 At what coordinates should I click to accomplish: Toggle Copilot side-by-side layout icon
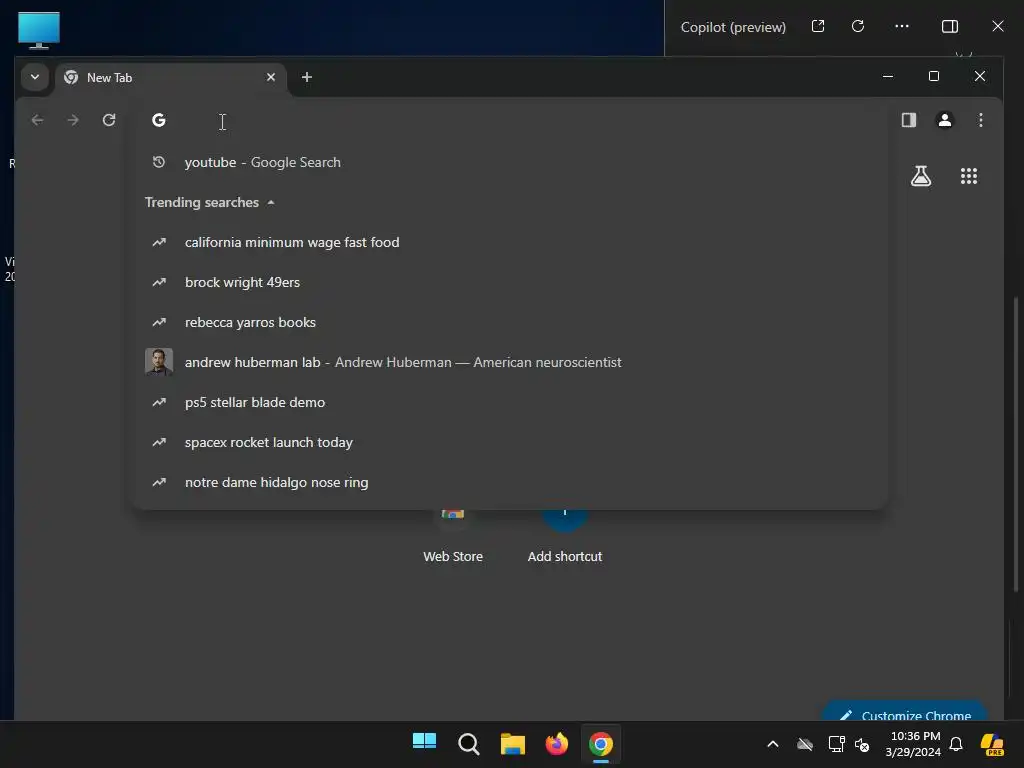point(950,26)
